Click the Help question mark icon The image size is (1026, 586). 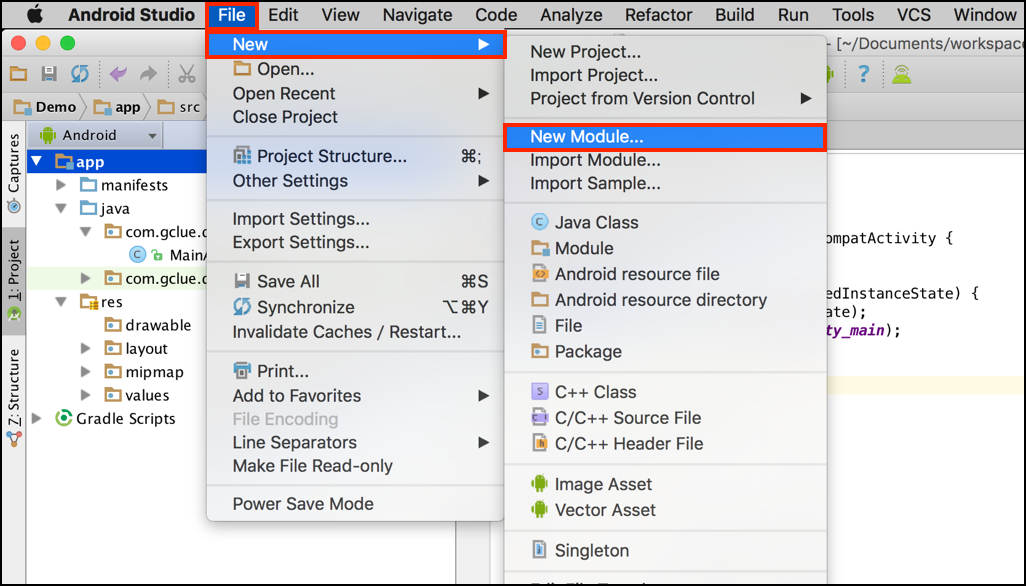tap(864, 74)
